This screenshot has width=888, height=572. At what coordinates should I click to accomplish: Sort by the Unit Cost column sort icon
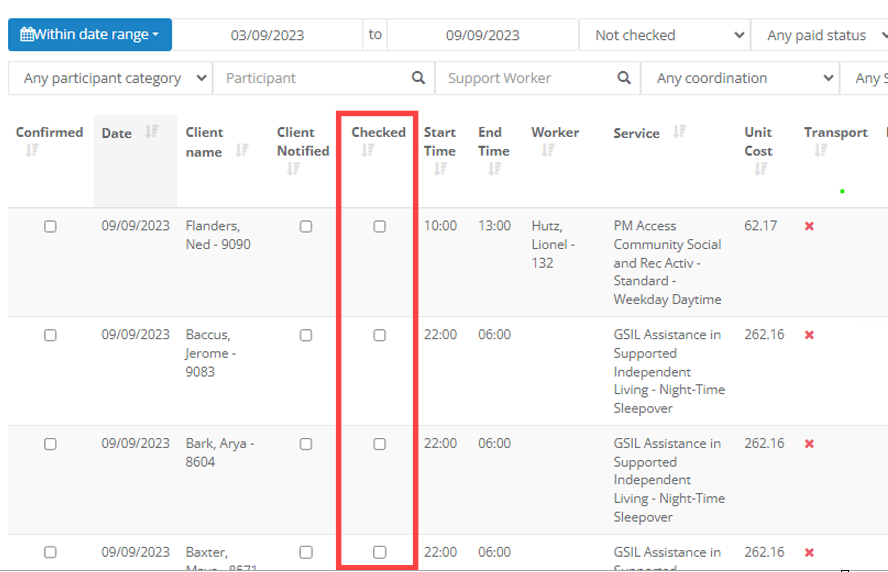[761, 169]
